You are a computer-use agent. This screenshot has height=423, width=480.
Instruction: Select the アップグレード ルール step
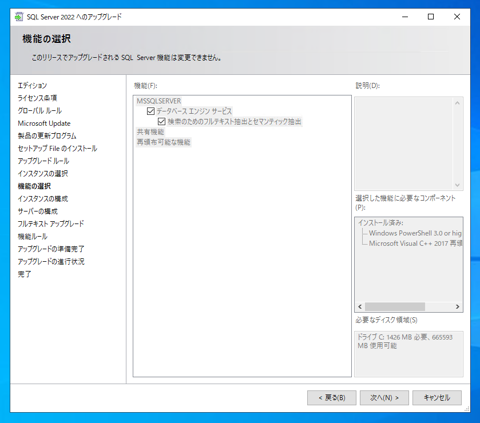pyautogui.click(x=43, y=161)
